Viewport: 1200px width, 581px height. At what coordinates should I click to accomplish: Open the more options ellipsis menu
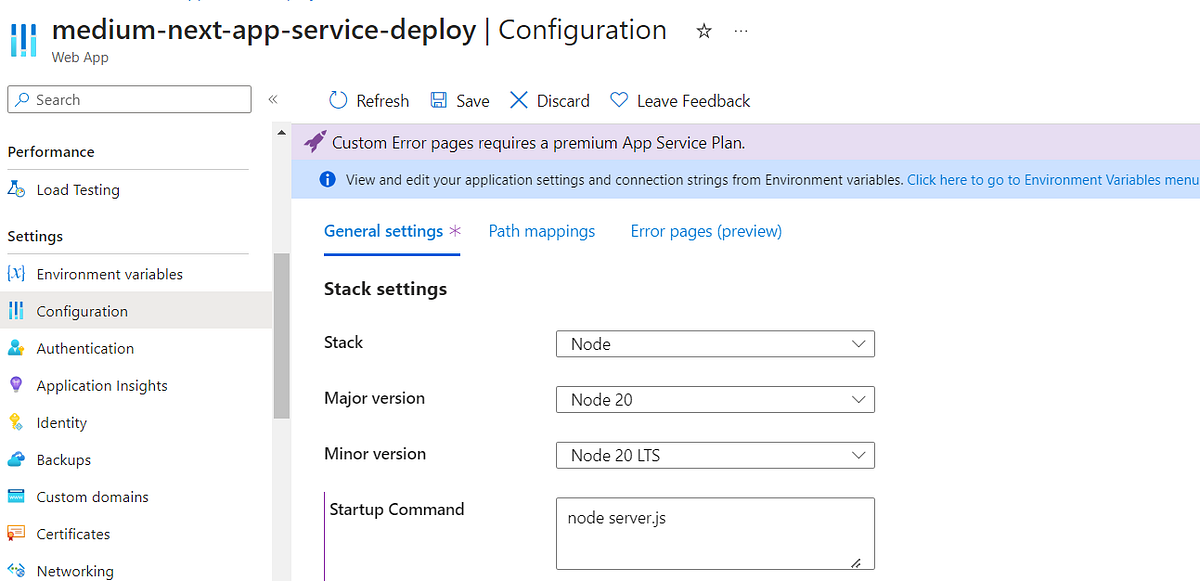click(x=741, y=31)
